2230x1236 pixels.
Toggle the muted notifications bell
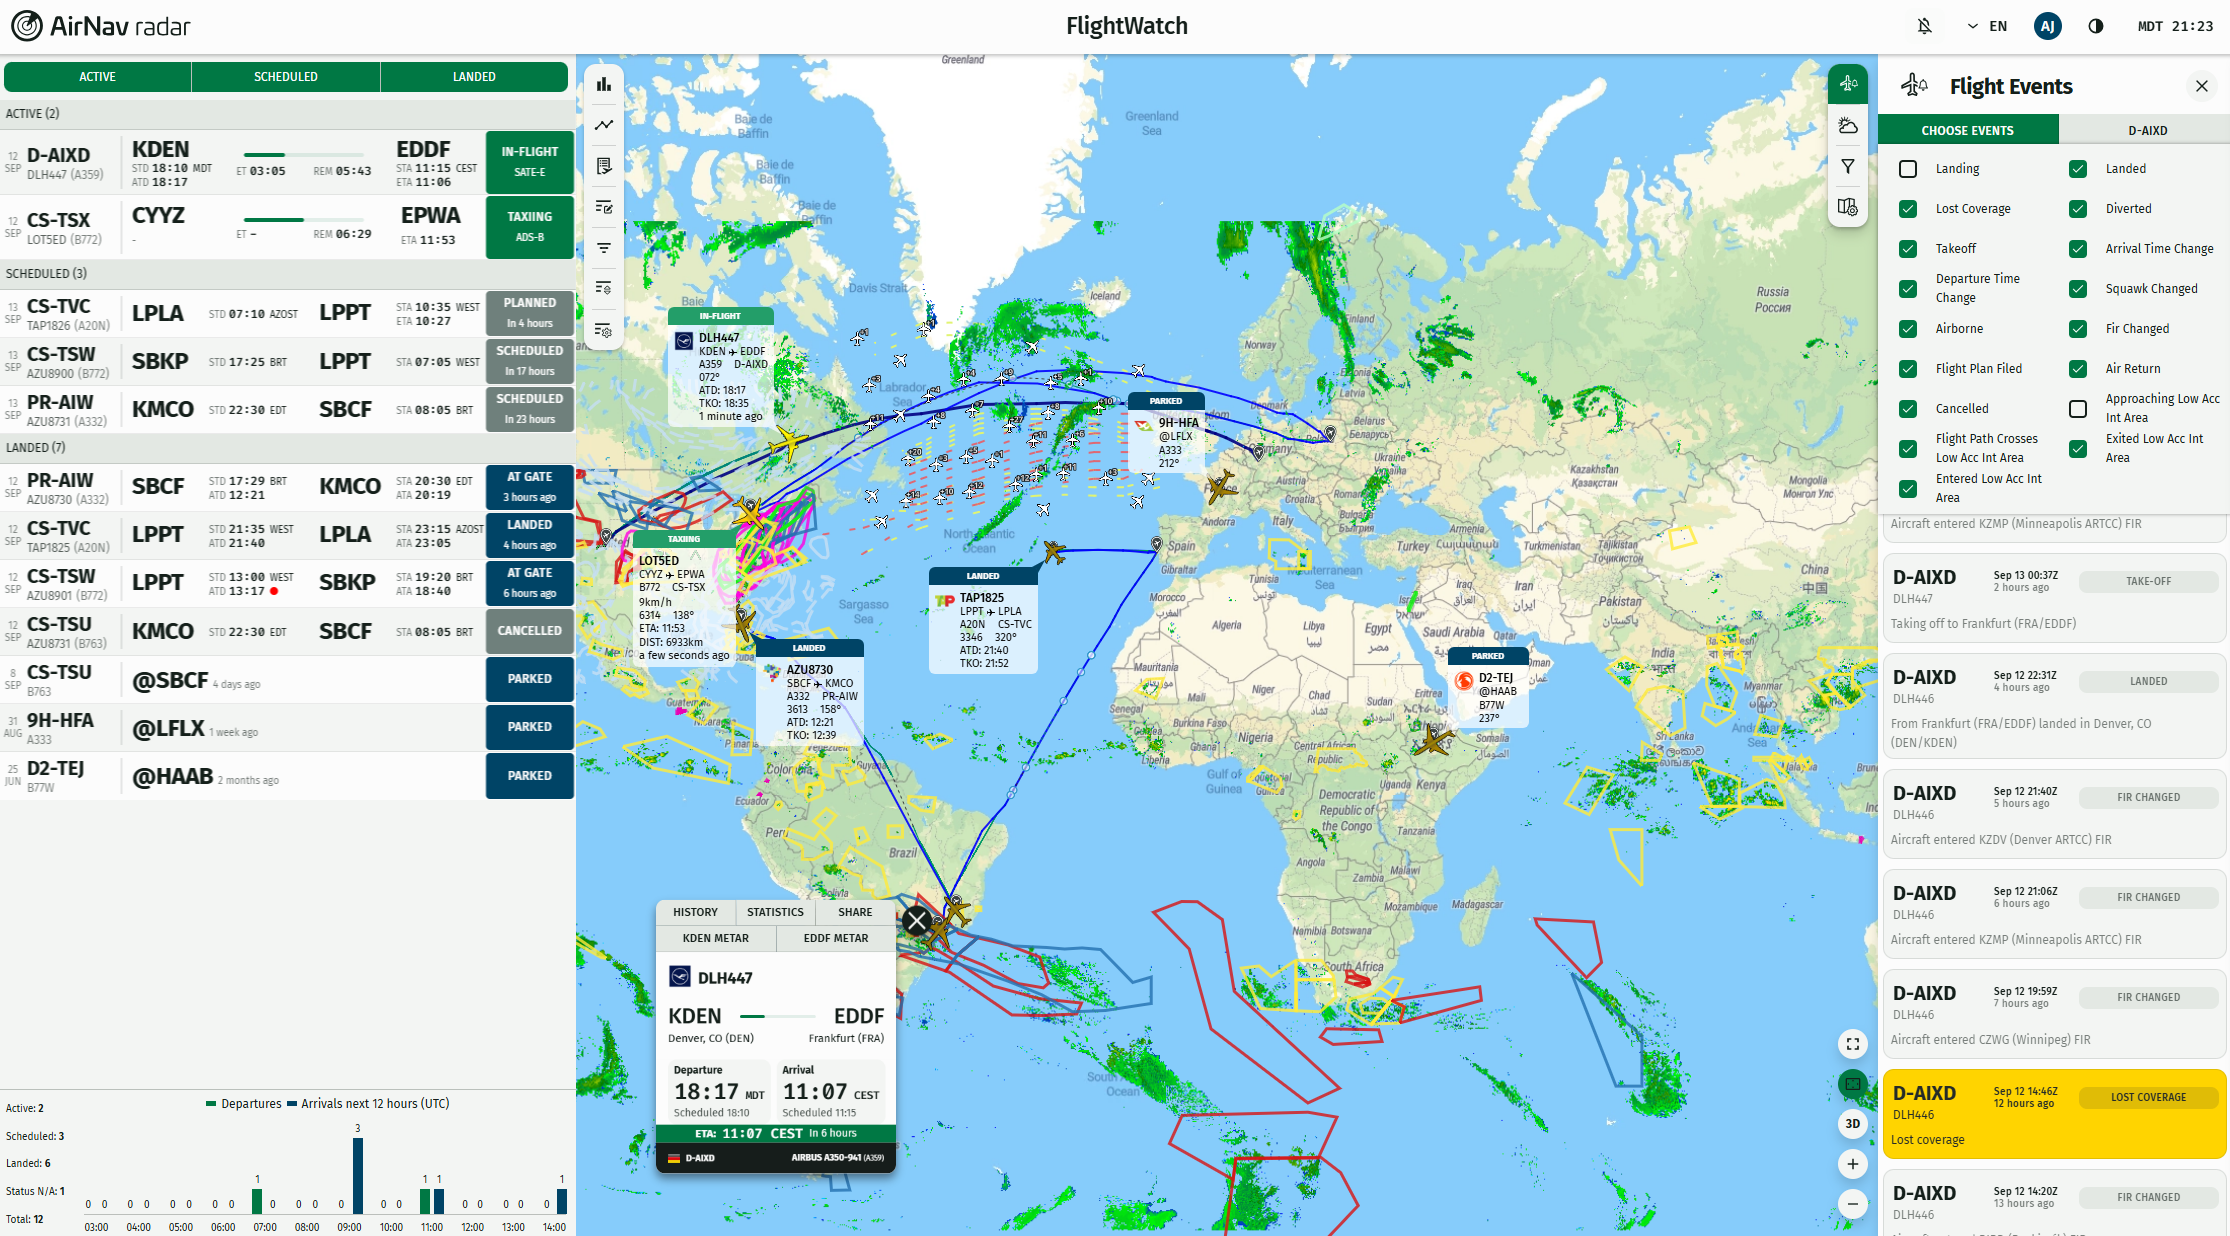[x=1924, y=26]
